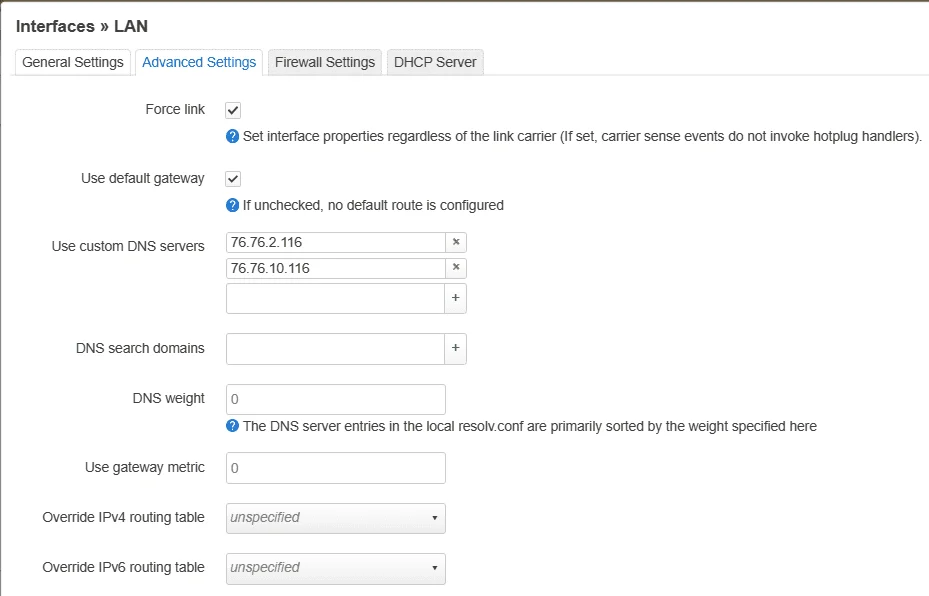Click the help icon for default gateway

[232, 205]
